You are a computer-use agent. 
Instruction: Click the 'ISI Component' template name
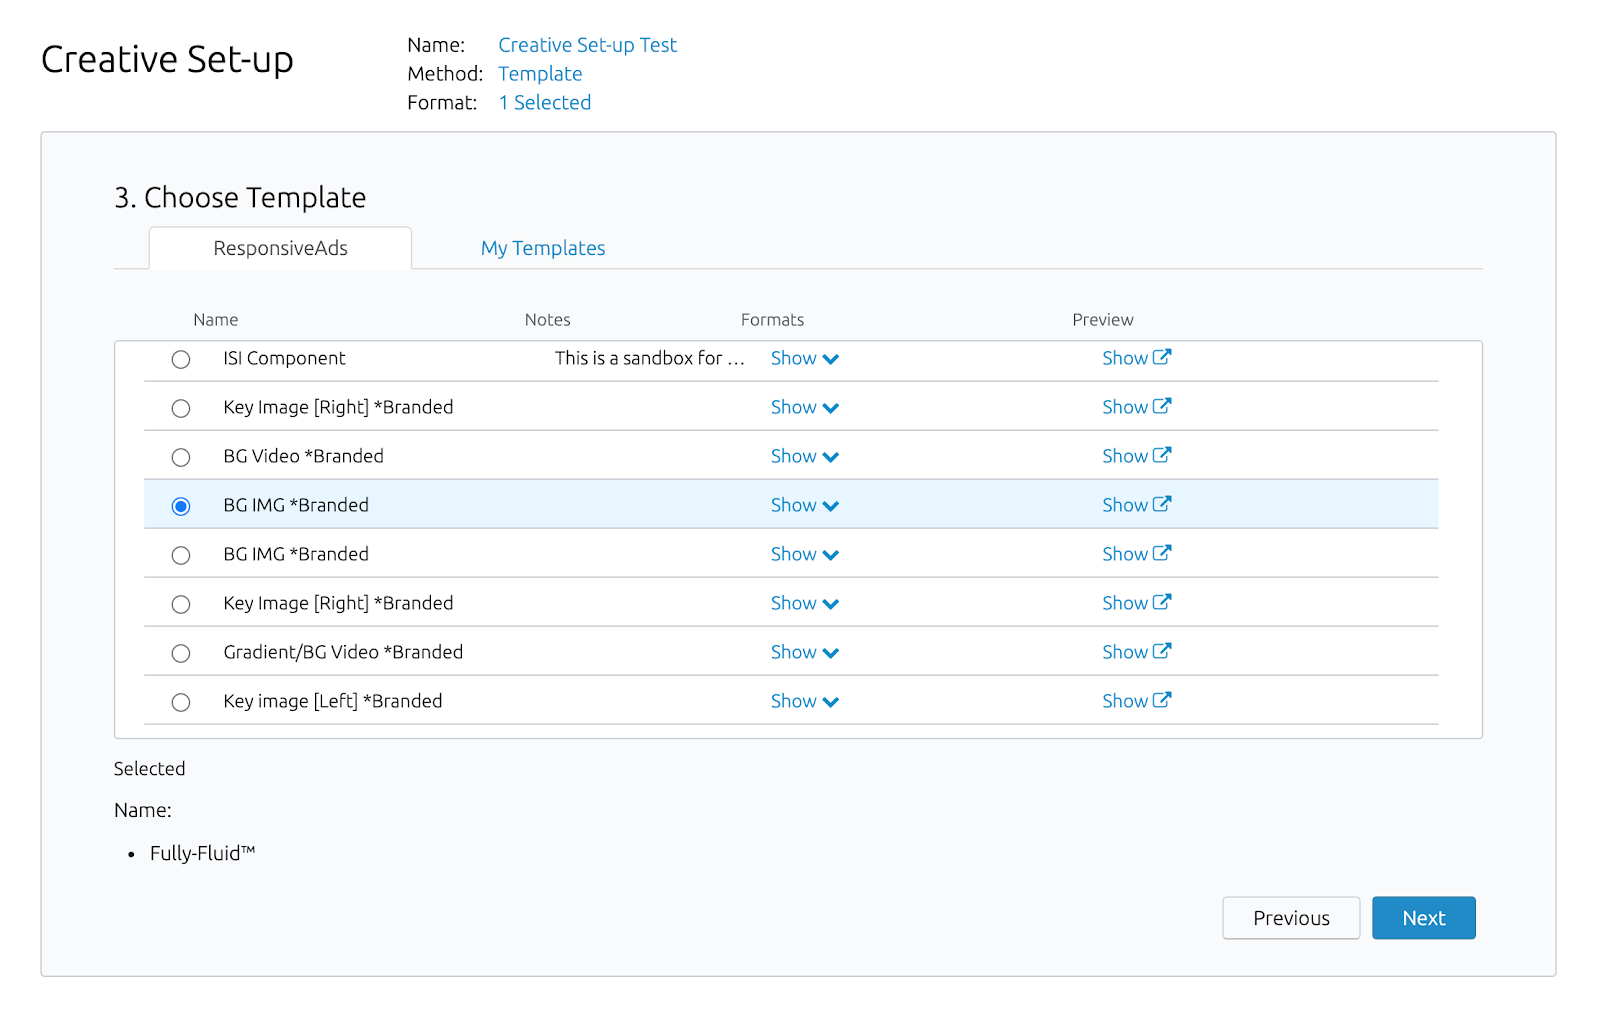pyautogui.click(x=284, y=358)
